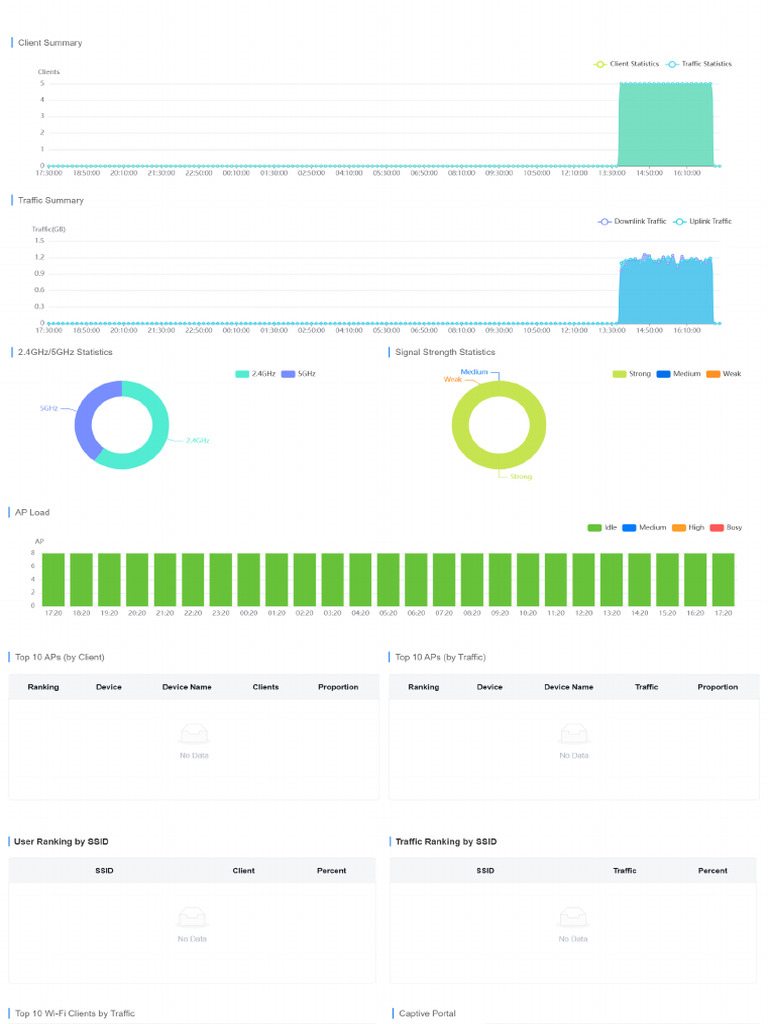Select the 20:20 bar in AP Load
This screenshot has width=768, height=1024.
tap(137, 579)
